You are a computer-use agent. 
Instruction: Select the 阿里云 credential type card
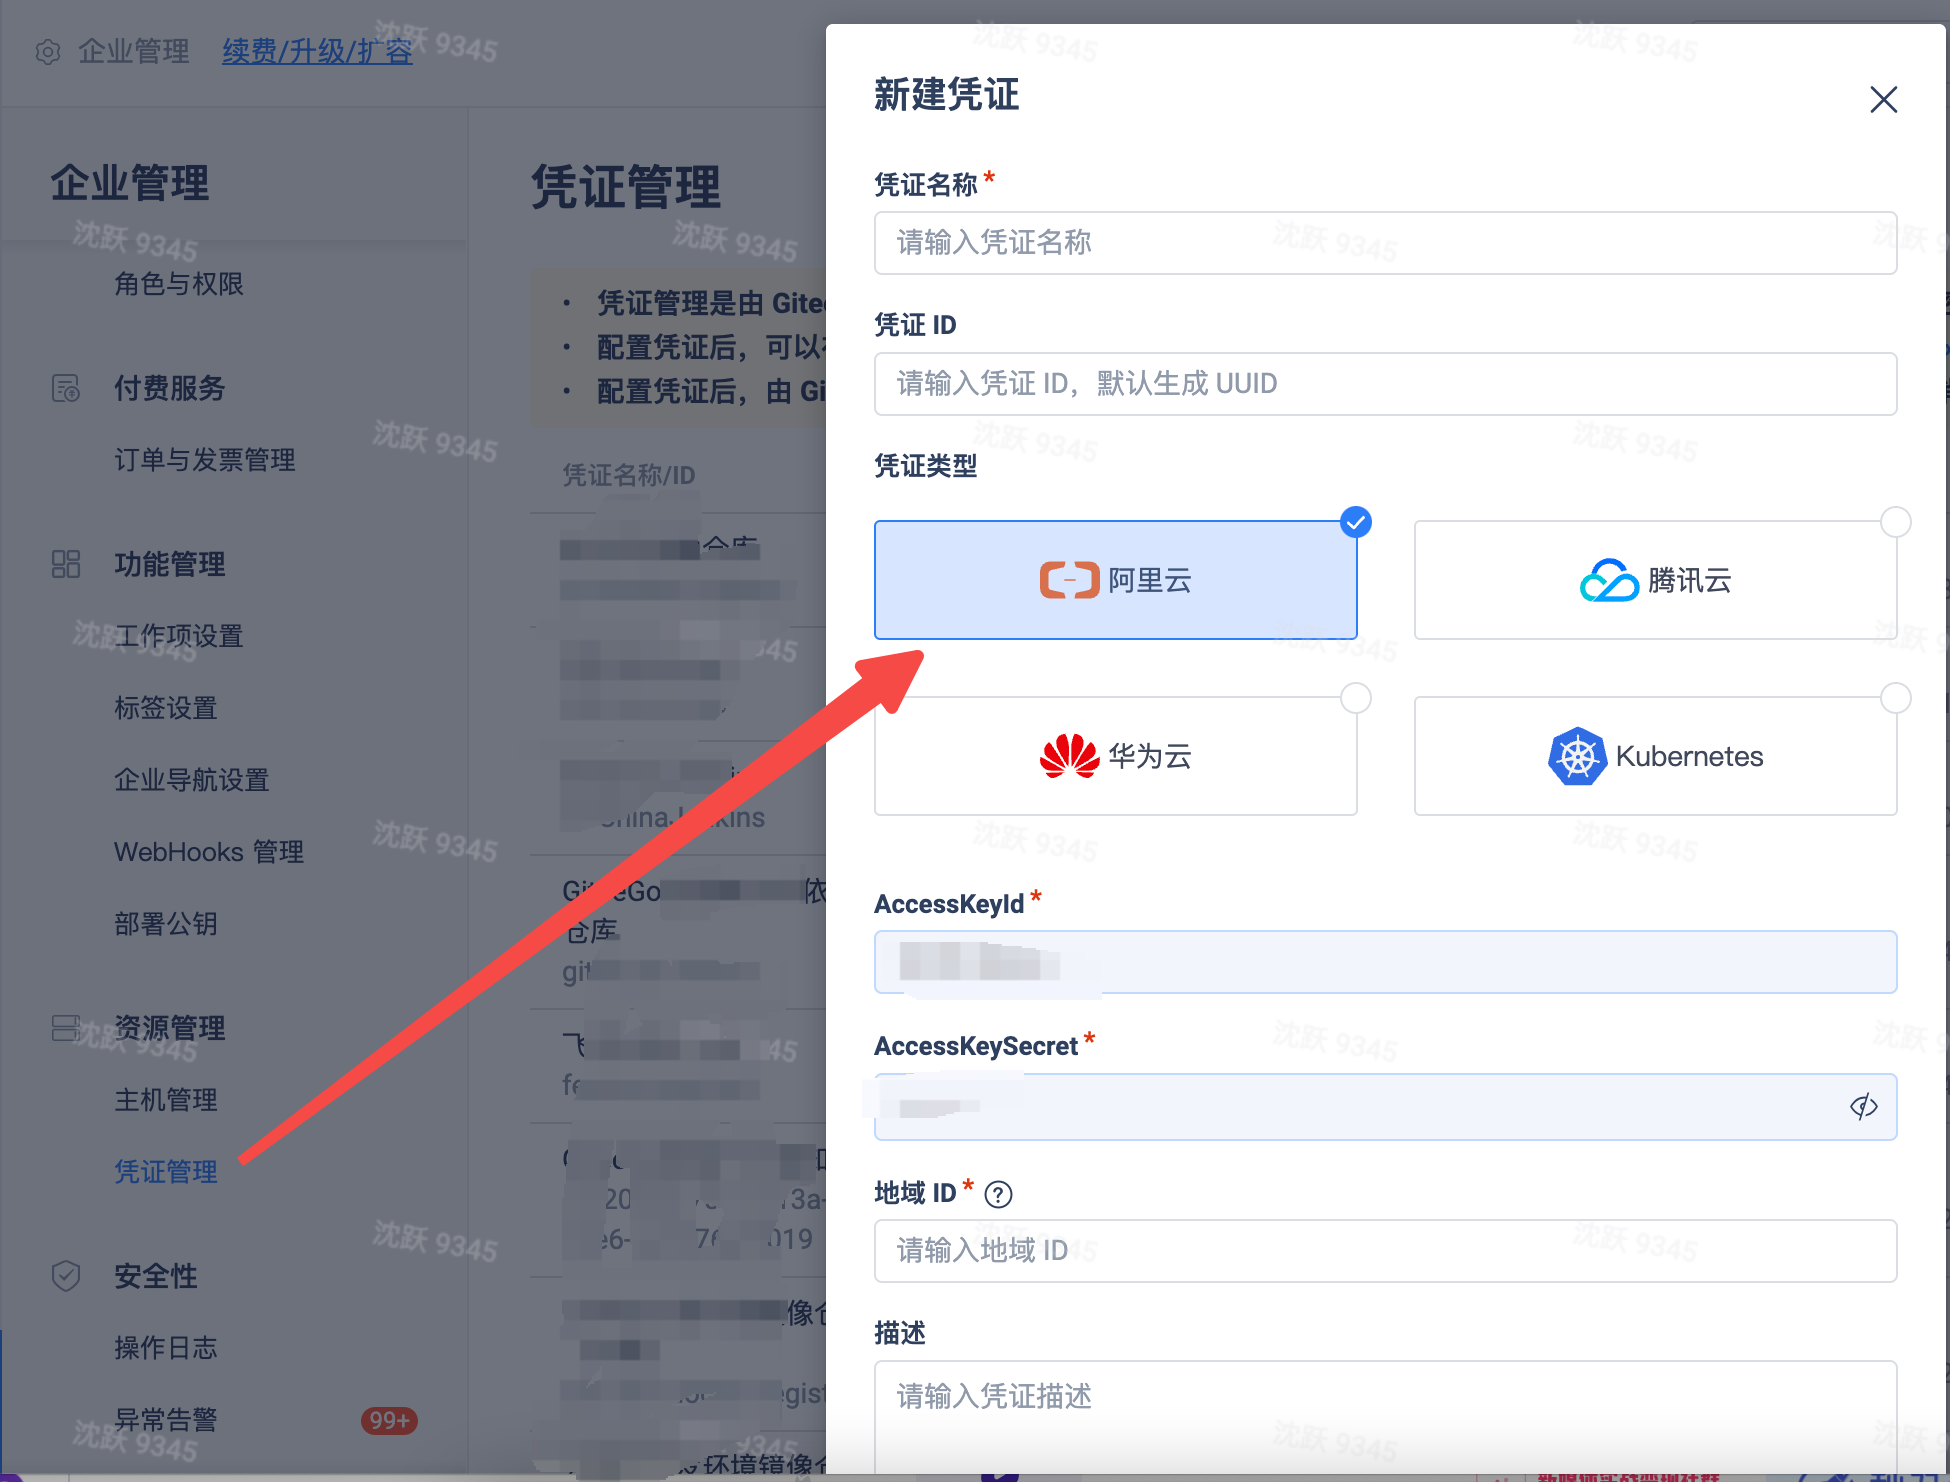coord(1115,580)
